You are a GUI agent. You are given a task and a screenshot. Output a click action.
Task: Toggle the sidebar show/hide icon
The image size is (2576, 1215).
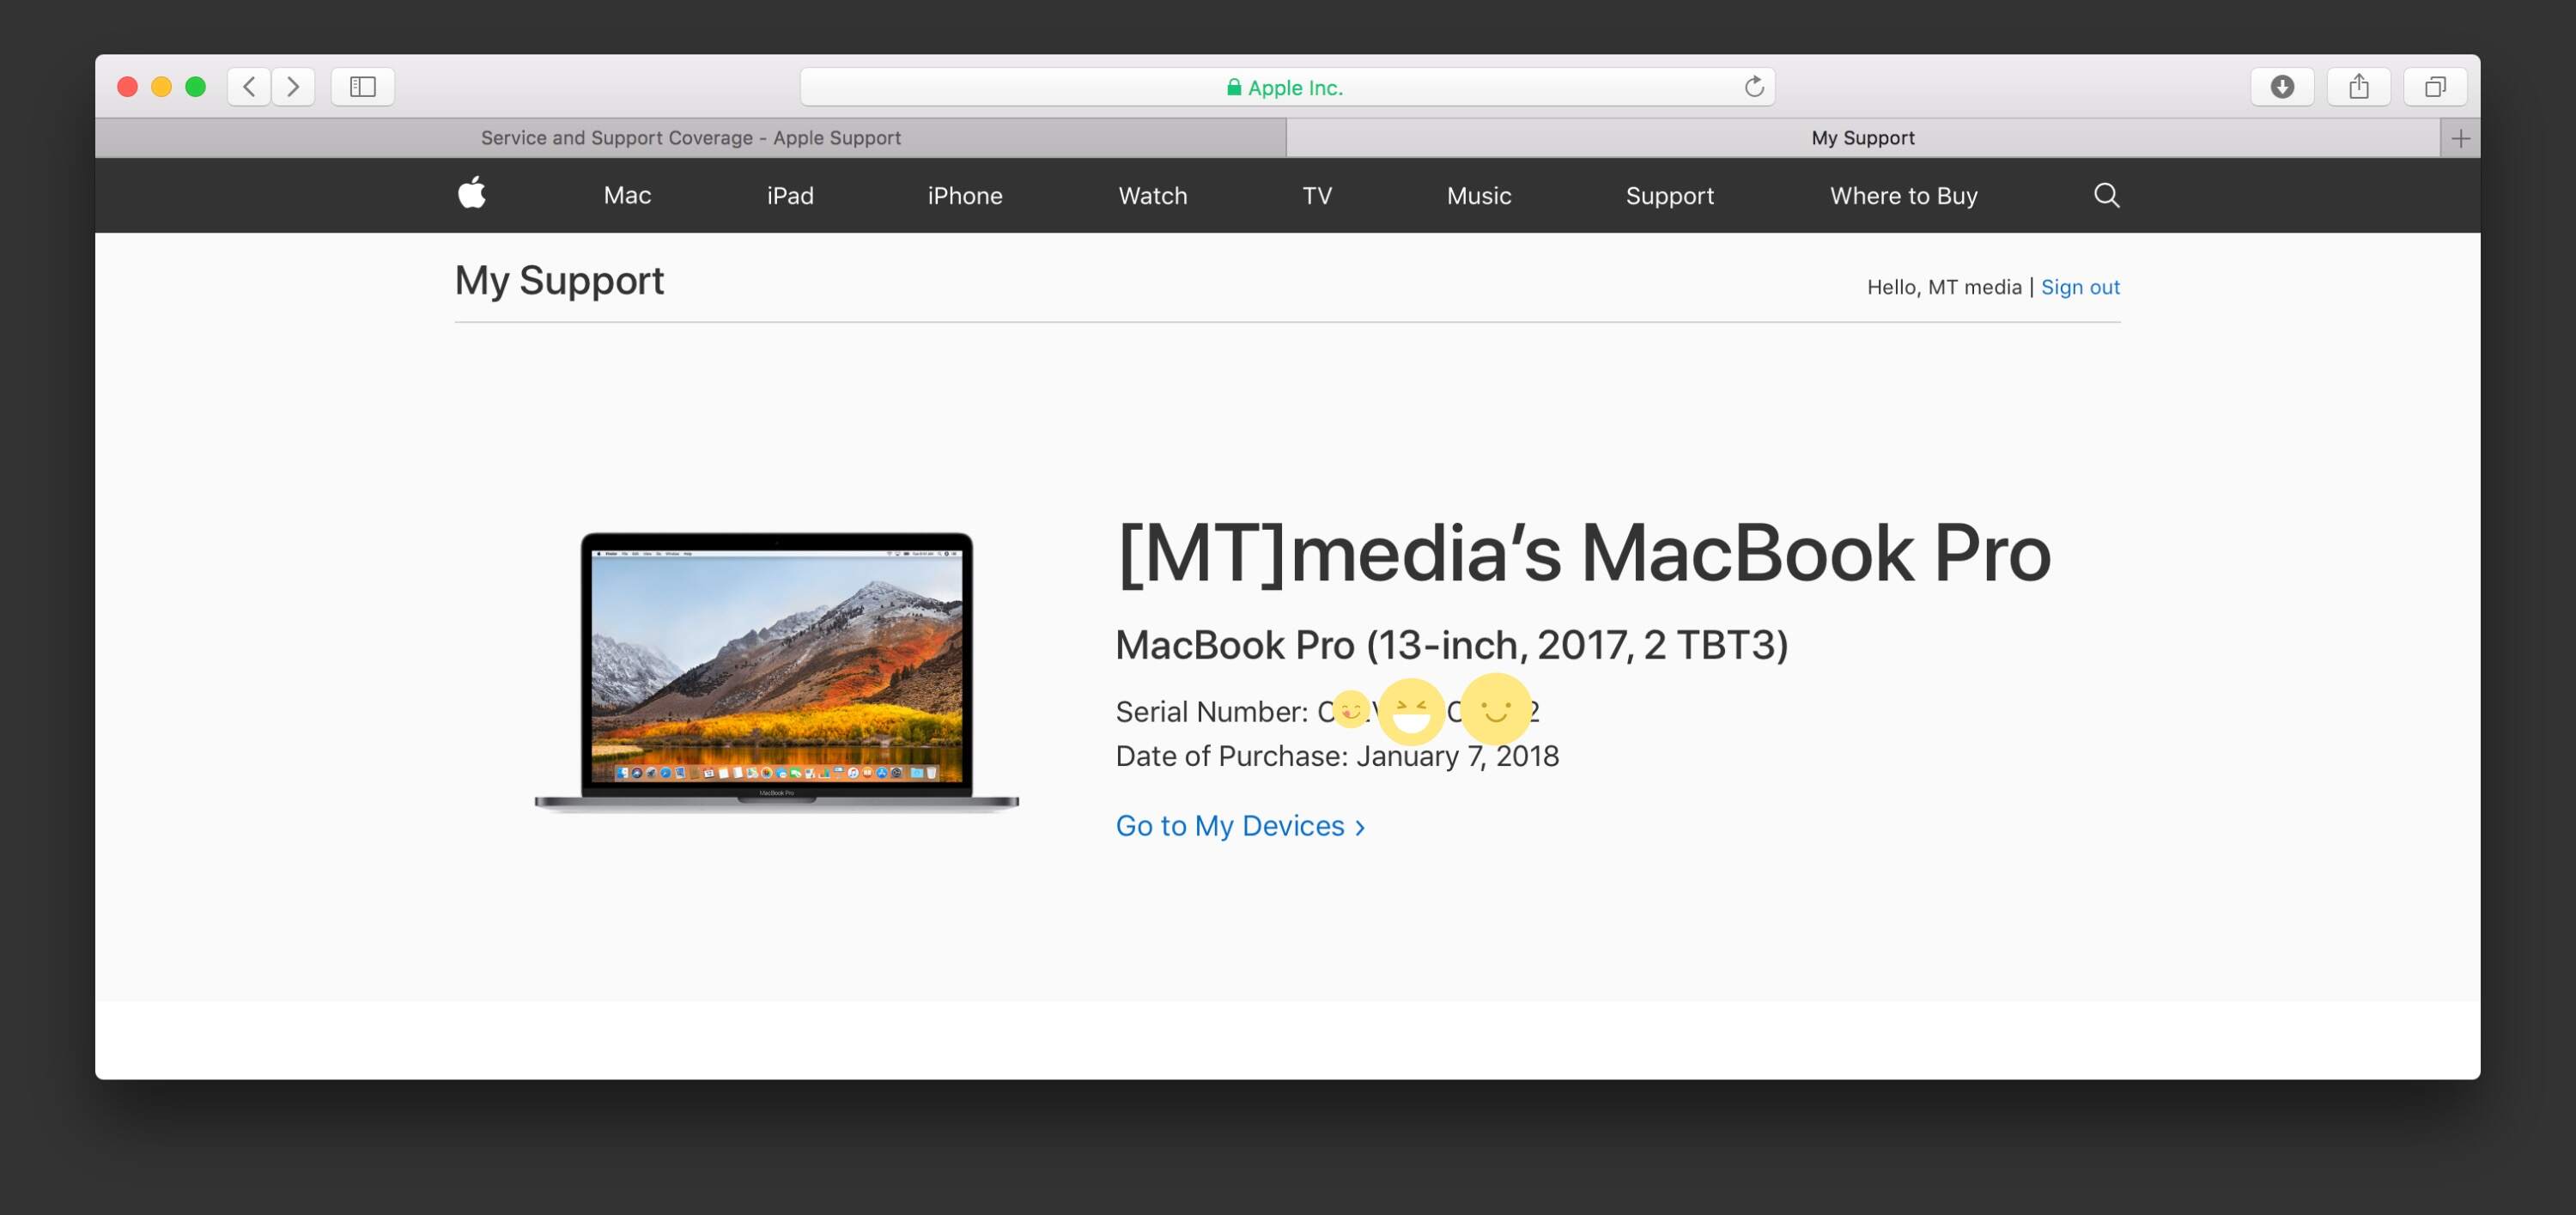click(x=362, y=87)
